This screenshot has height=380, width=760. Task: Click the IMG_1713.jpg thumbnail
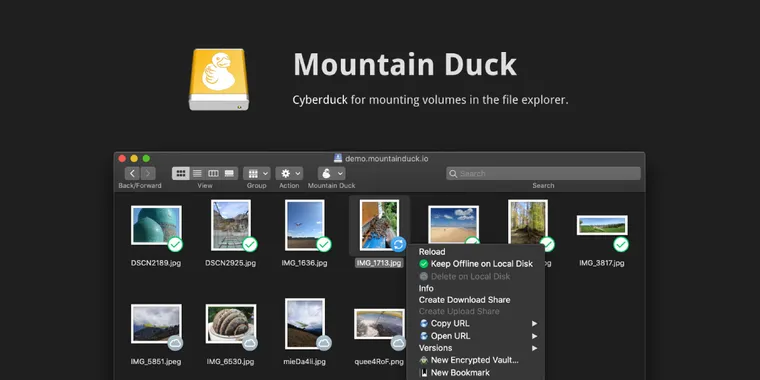379,225
